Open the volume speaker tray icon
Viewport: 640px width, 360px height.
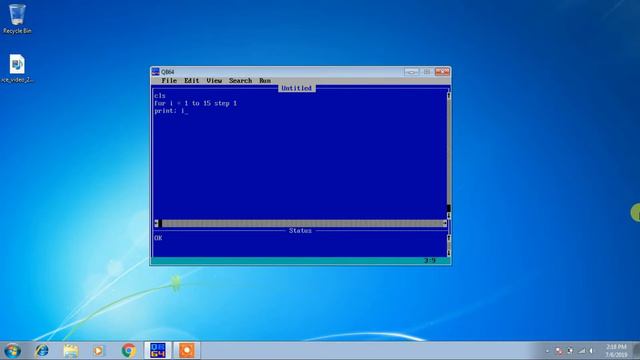click(591, 351)
